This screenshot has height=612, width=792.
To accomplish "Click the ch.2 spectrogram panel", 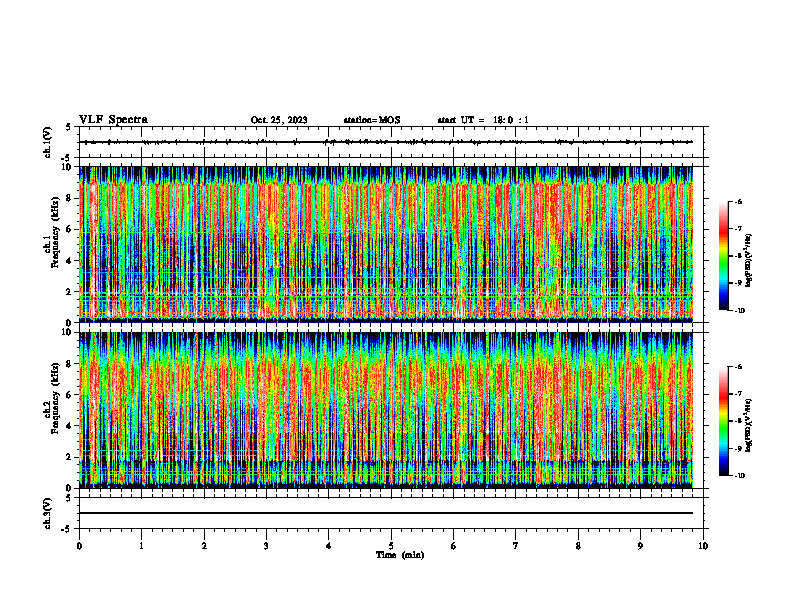I will (x=386, y=410).
